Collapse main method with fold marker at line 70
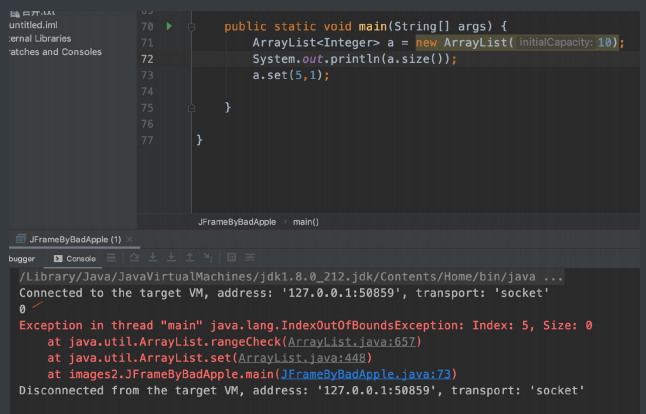Screen dimensions: 646x414 click(192, 27)
